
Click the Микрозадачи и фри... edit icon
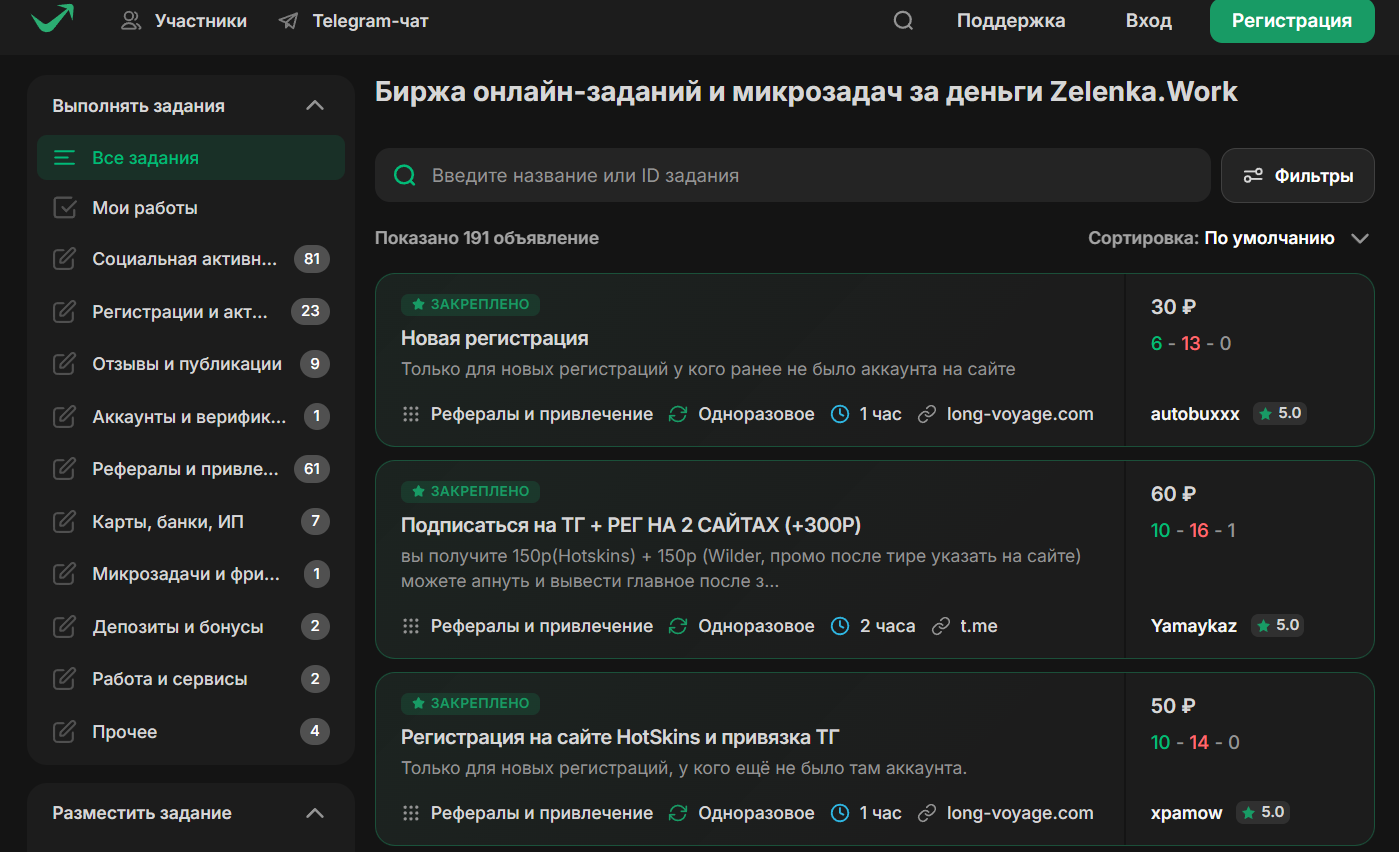point(65,574)
